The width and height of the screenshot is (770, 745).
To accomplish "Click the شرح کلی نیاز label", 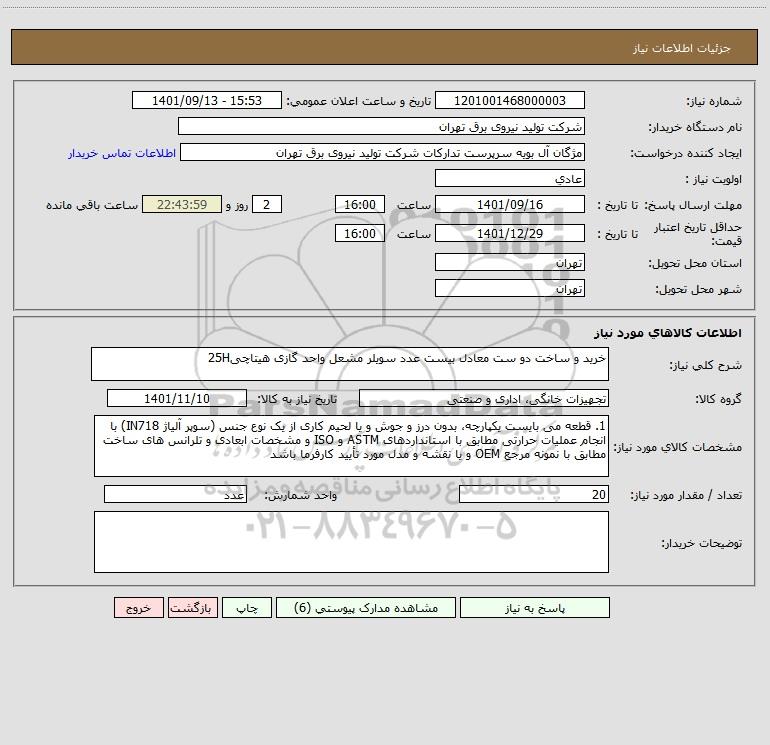I will [706, 365].
